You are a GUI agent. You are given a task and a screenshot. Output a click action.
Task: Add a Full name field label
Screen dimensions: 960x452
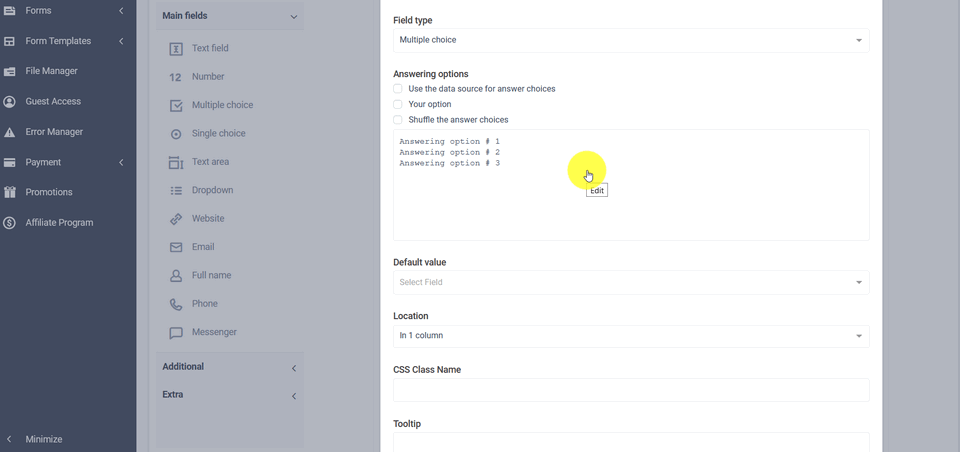(211, 276)
